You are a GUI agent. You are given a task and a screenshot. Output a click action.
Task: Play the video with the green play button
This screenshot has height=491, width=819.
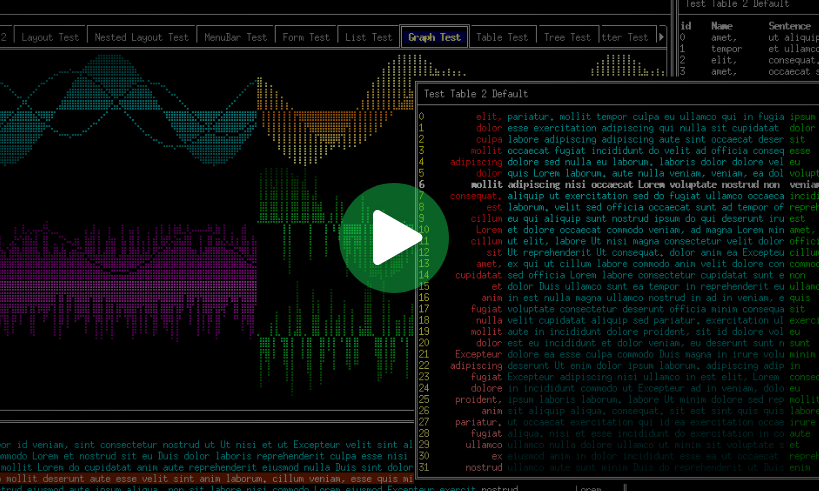point(394,238)
